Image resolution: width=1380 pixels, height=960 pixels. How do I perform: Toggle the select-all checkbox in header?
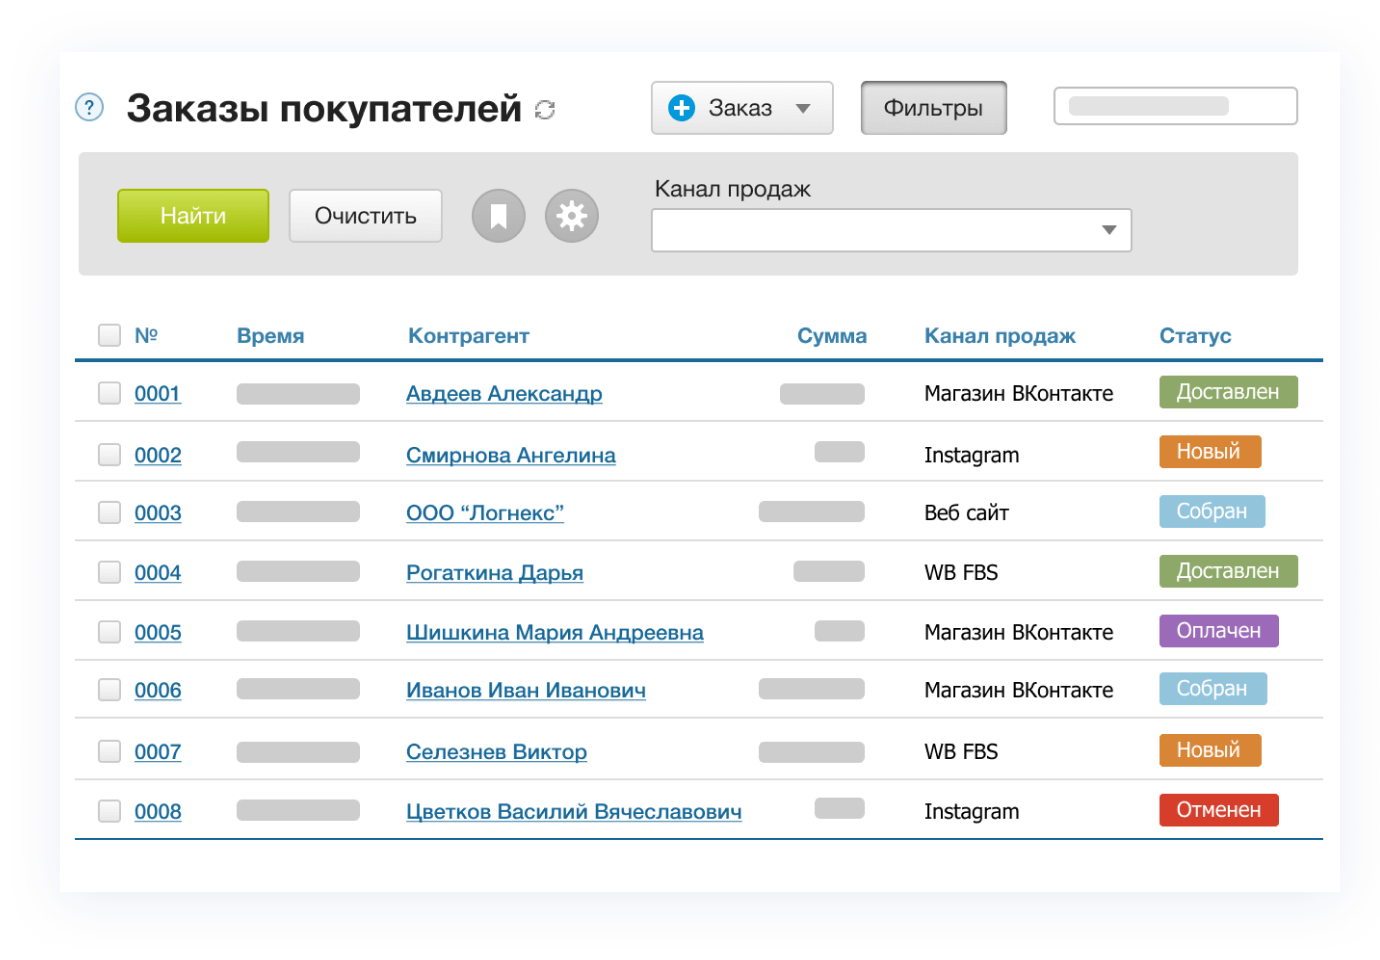tap(109, 335)
